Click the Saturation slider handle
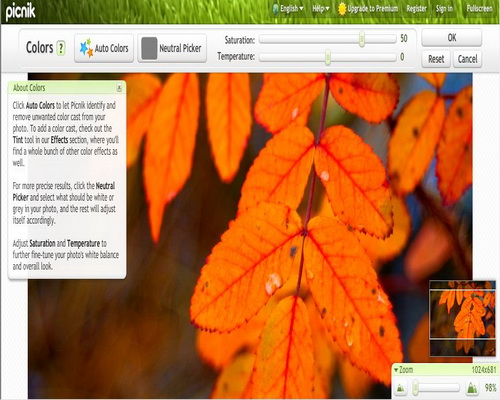The height and width of the screenshot is (400, 500). tap(362, 39)
